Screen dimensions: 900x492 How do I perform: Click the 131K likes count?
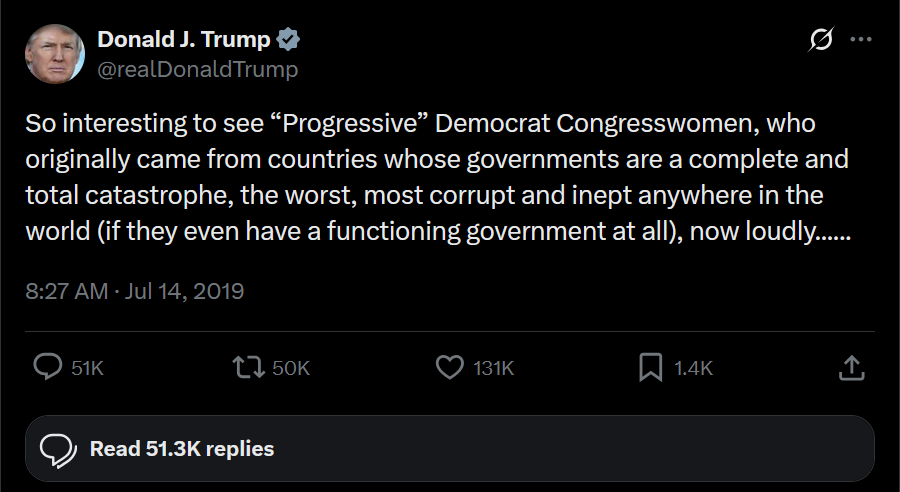493,368
